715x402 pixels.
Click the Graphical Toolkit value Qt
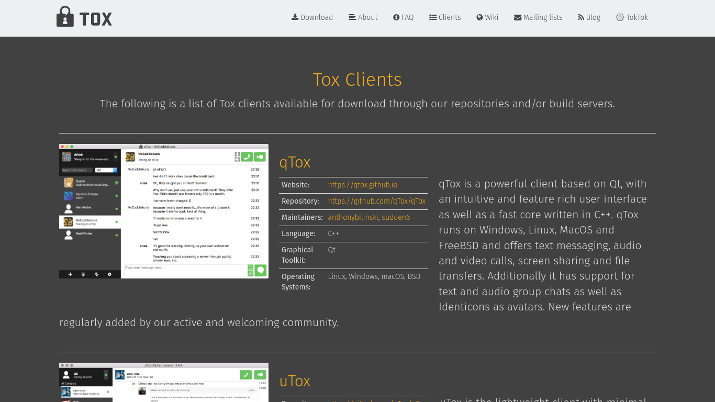[x=332, y=250]
